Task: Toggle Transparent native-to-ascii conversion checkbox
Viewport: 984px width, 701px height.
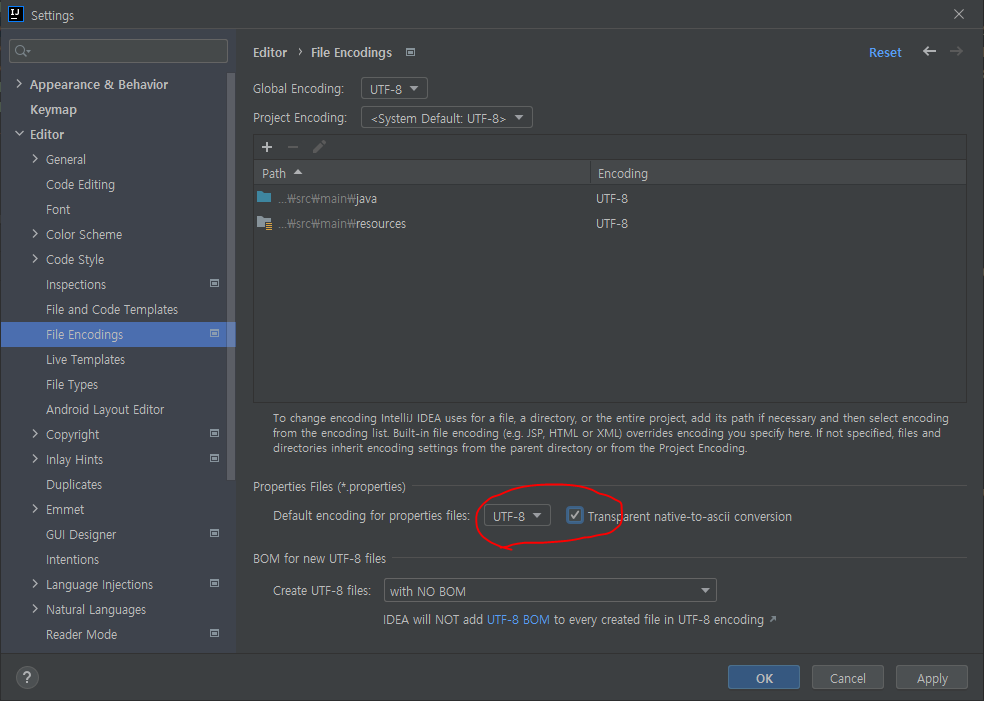Action: coord(575,515)
